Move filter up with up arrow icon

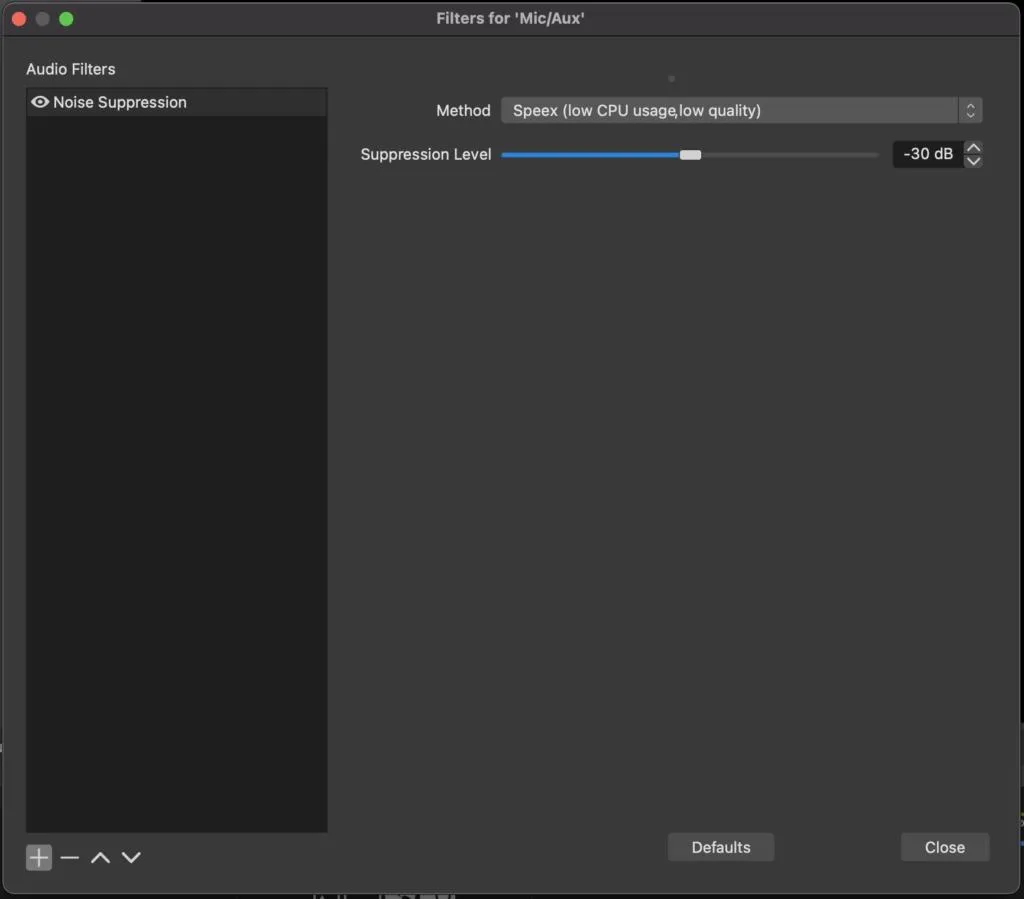[100, 857]
